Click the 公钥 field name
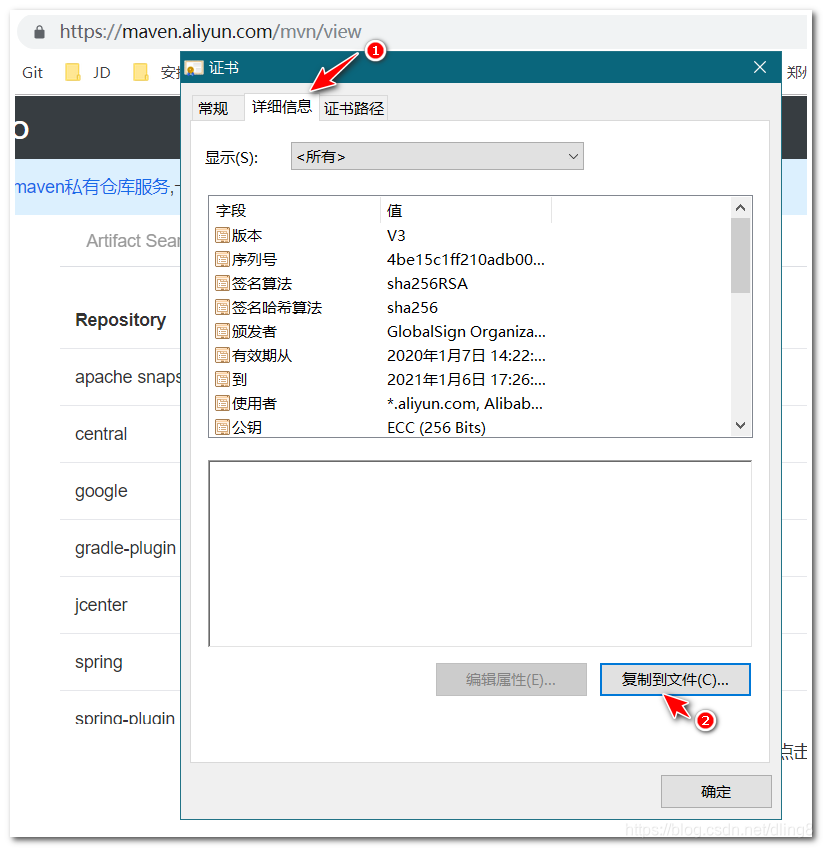This screenshot has height=848, width=823. click(x=247, y=428)
